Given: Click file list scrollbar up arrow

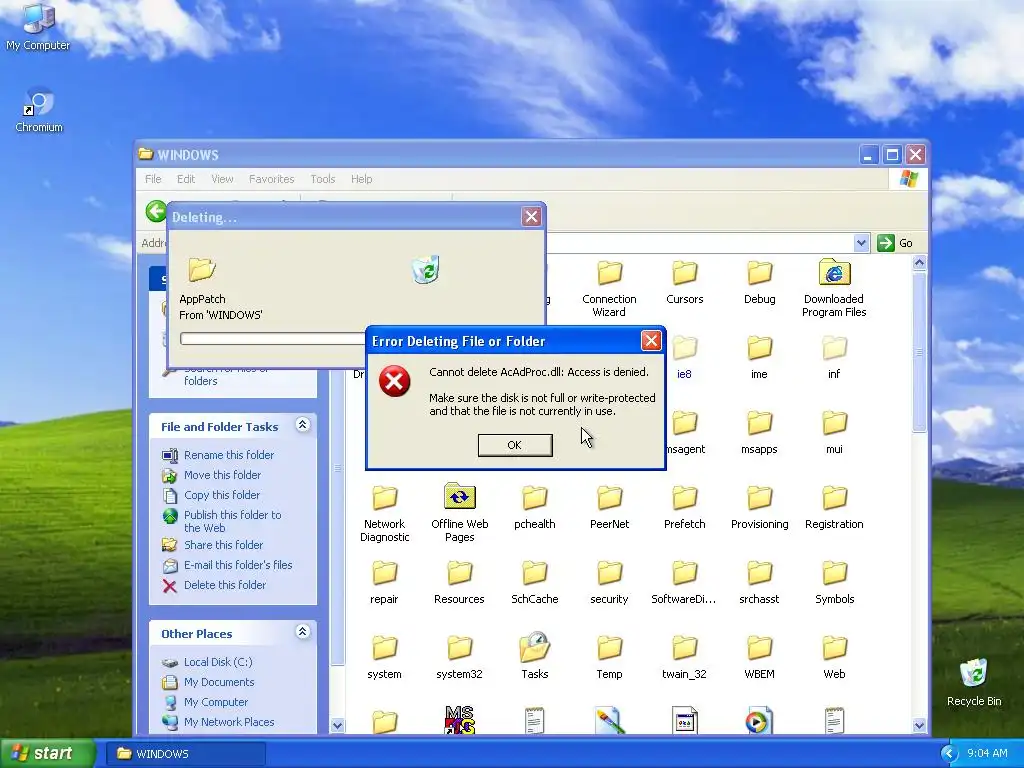Looking at the screenshot, I should click(x=920, y=263).
